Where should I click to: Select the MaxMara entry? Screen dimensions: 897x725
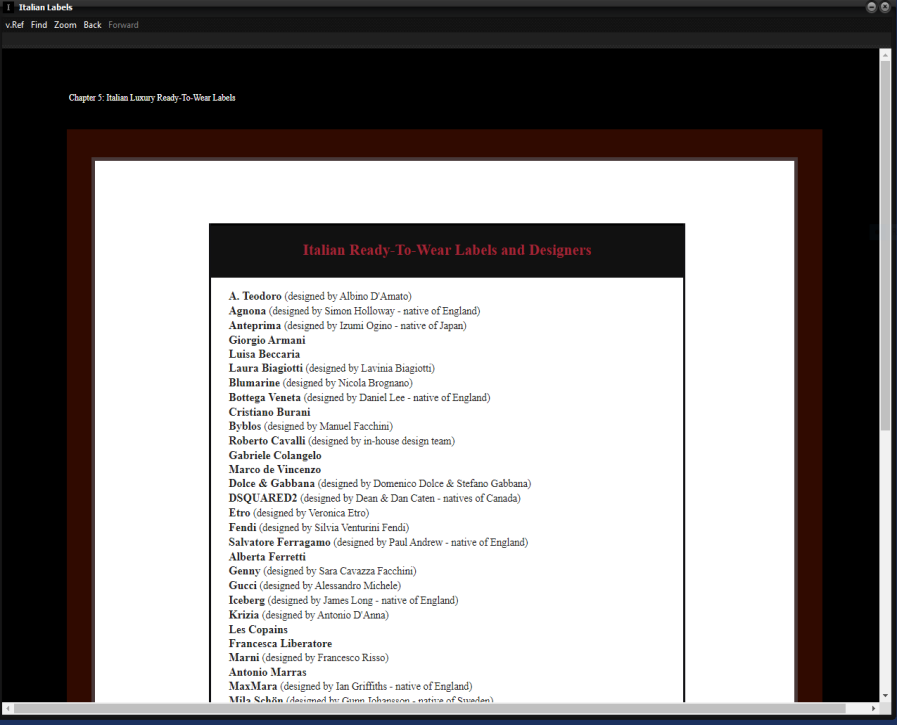coord(351,686)
